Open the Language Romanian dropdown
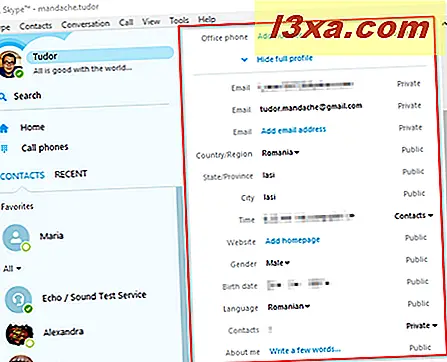This screenshot has width=447, height=362. pyautogui.click(x=289, y=306)
